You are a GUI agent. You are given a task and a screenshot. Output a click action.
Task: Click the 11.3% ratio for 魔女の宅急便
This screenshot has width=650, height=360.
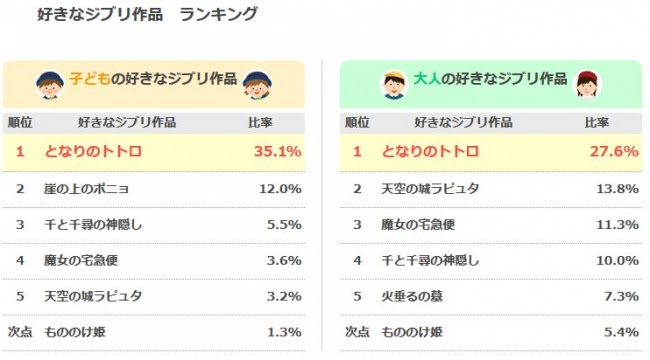point(617,225)
